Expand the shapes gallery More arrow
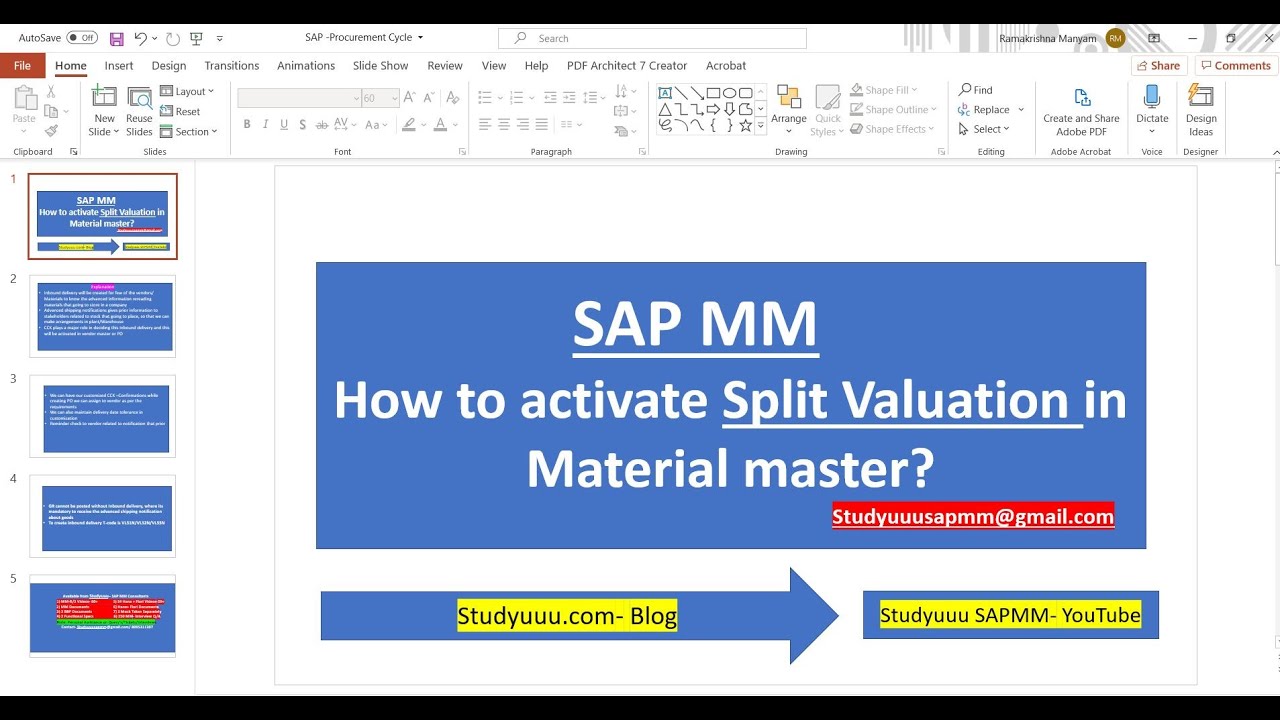The width and height of the screenshot is (1280, 720). 761,125
